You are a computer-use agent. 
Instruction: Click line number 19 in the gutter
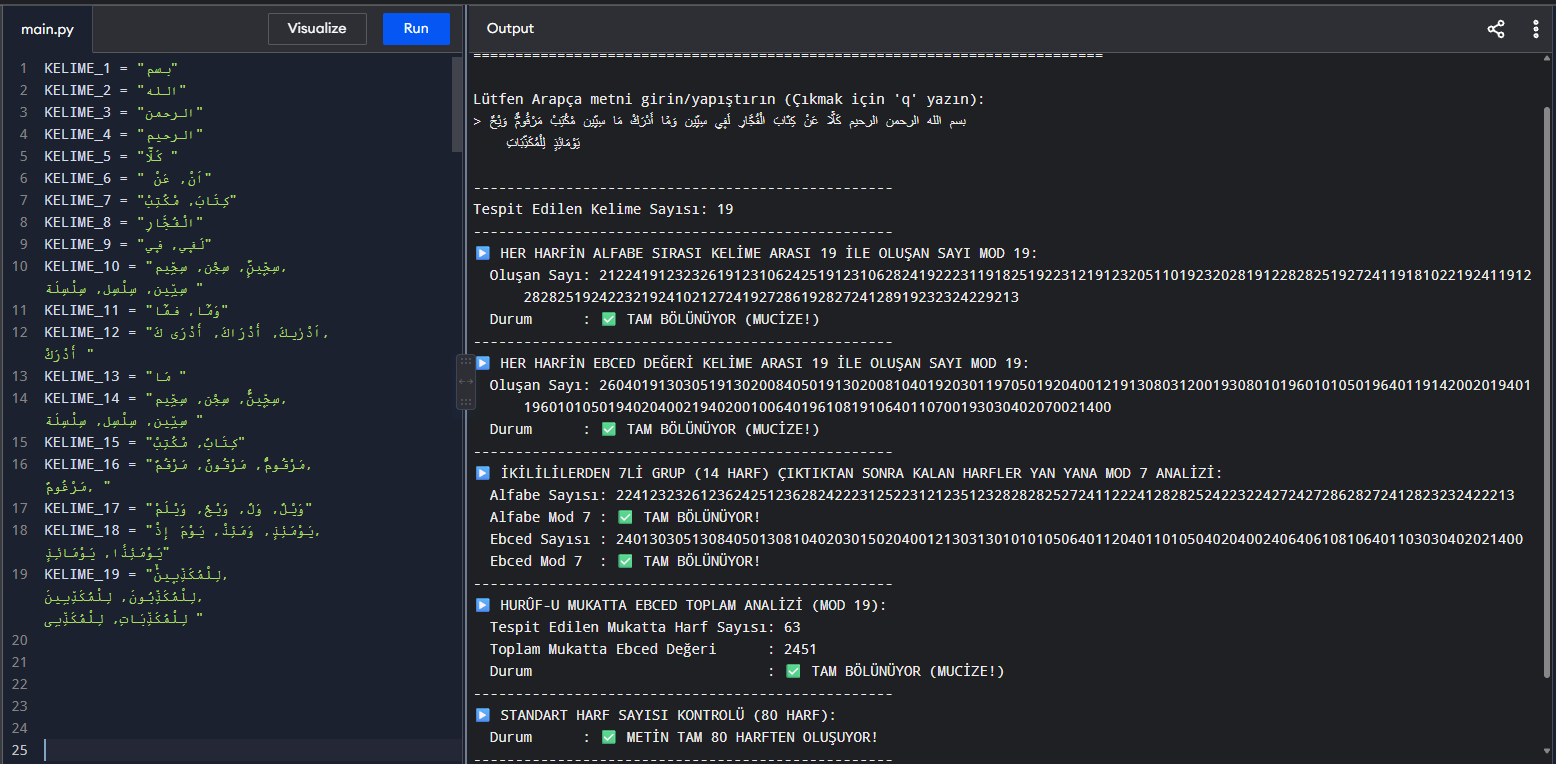21,574
